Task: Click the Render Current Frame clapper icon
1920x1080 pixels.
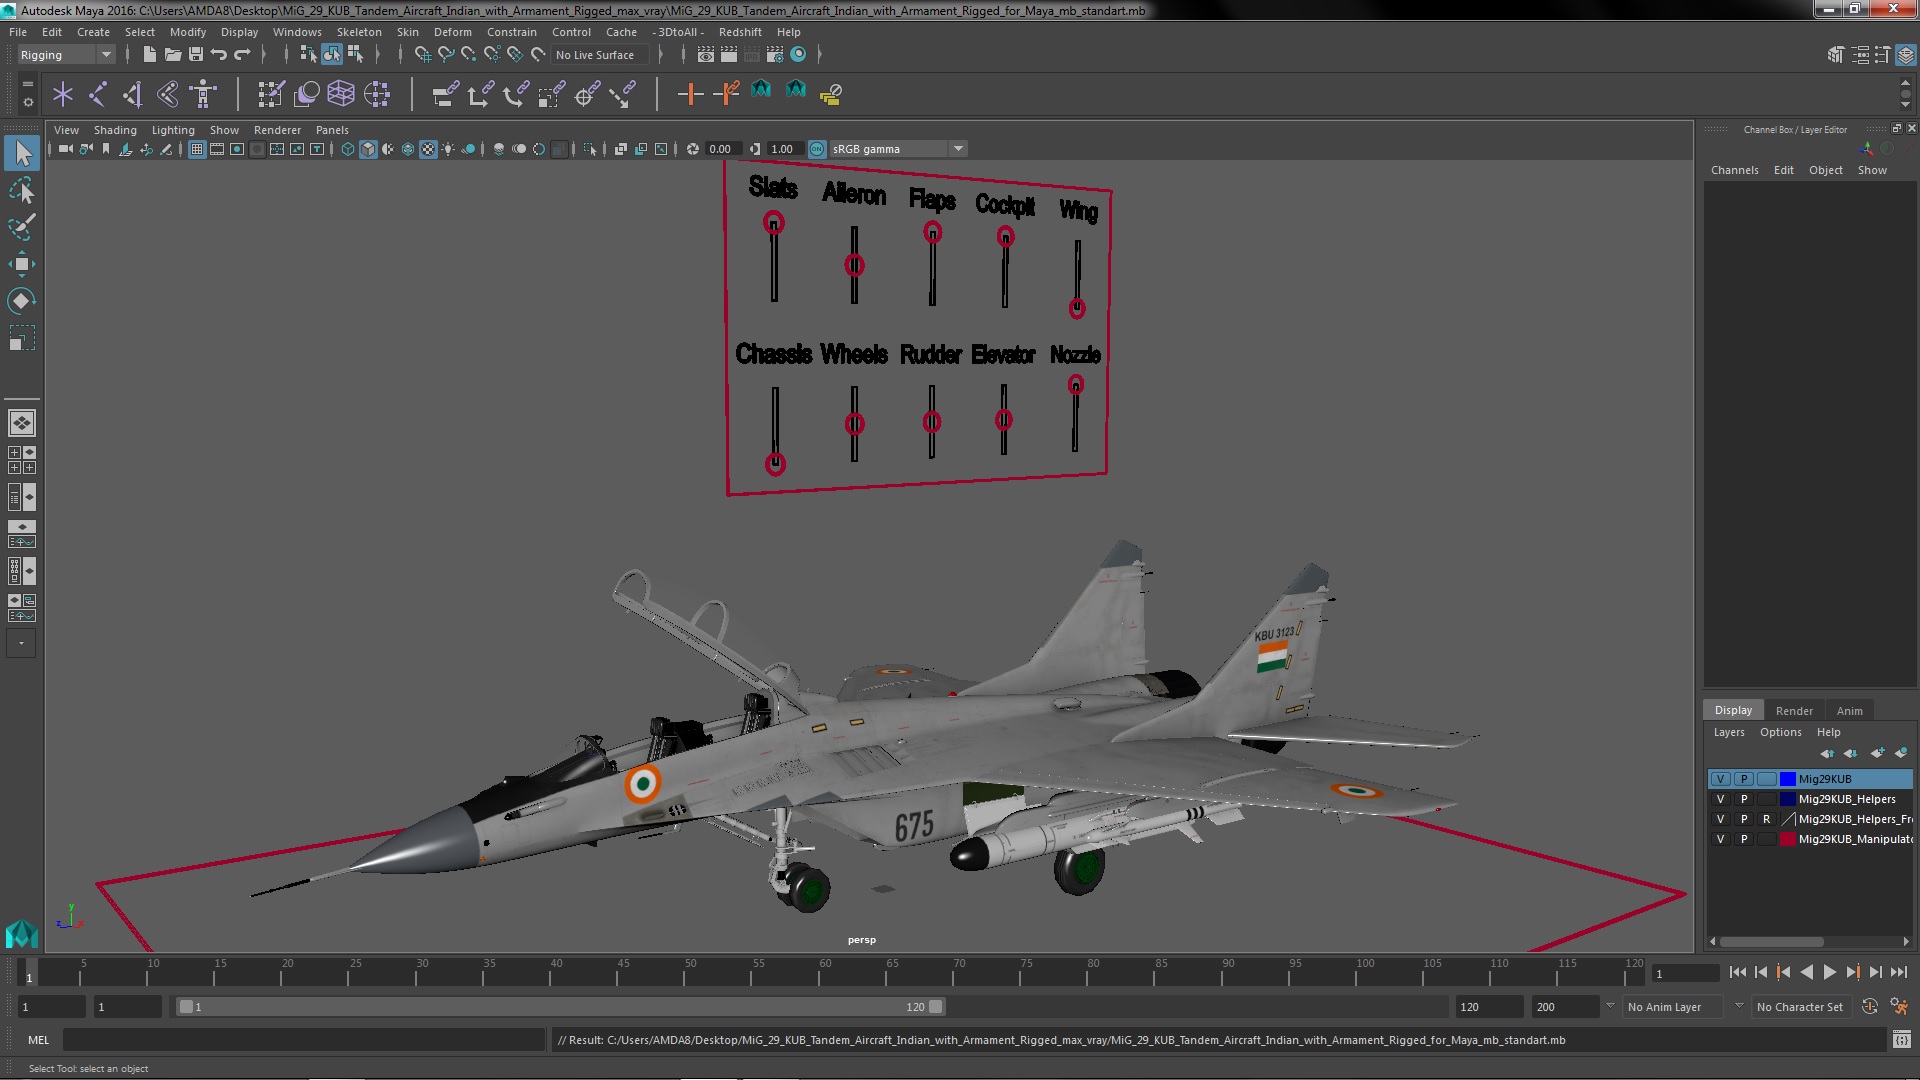Action: click(x=729, y=54)
